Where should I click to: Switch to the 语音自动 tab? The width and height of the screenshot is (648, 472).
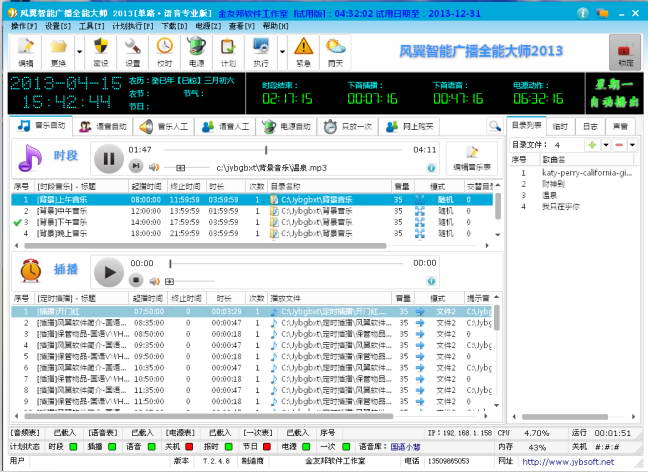102,126
